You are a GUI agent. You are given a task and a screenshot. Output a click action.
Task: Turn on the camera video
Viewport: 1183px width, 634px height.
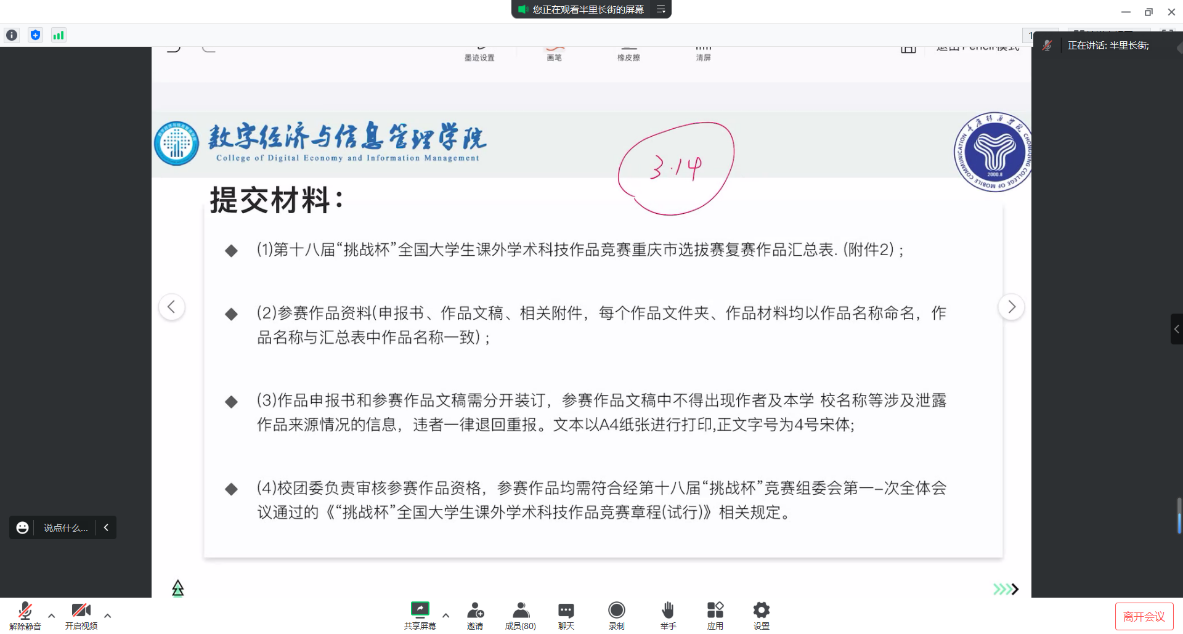(81, 611)
